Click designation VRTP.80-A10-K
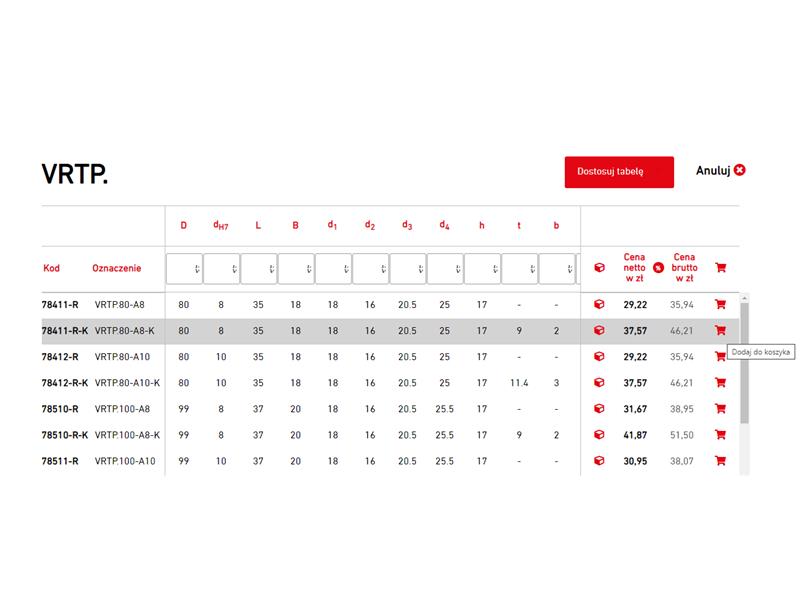Screen dimensions: 800x600 tap(128, 383)
